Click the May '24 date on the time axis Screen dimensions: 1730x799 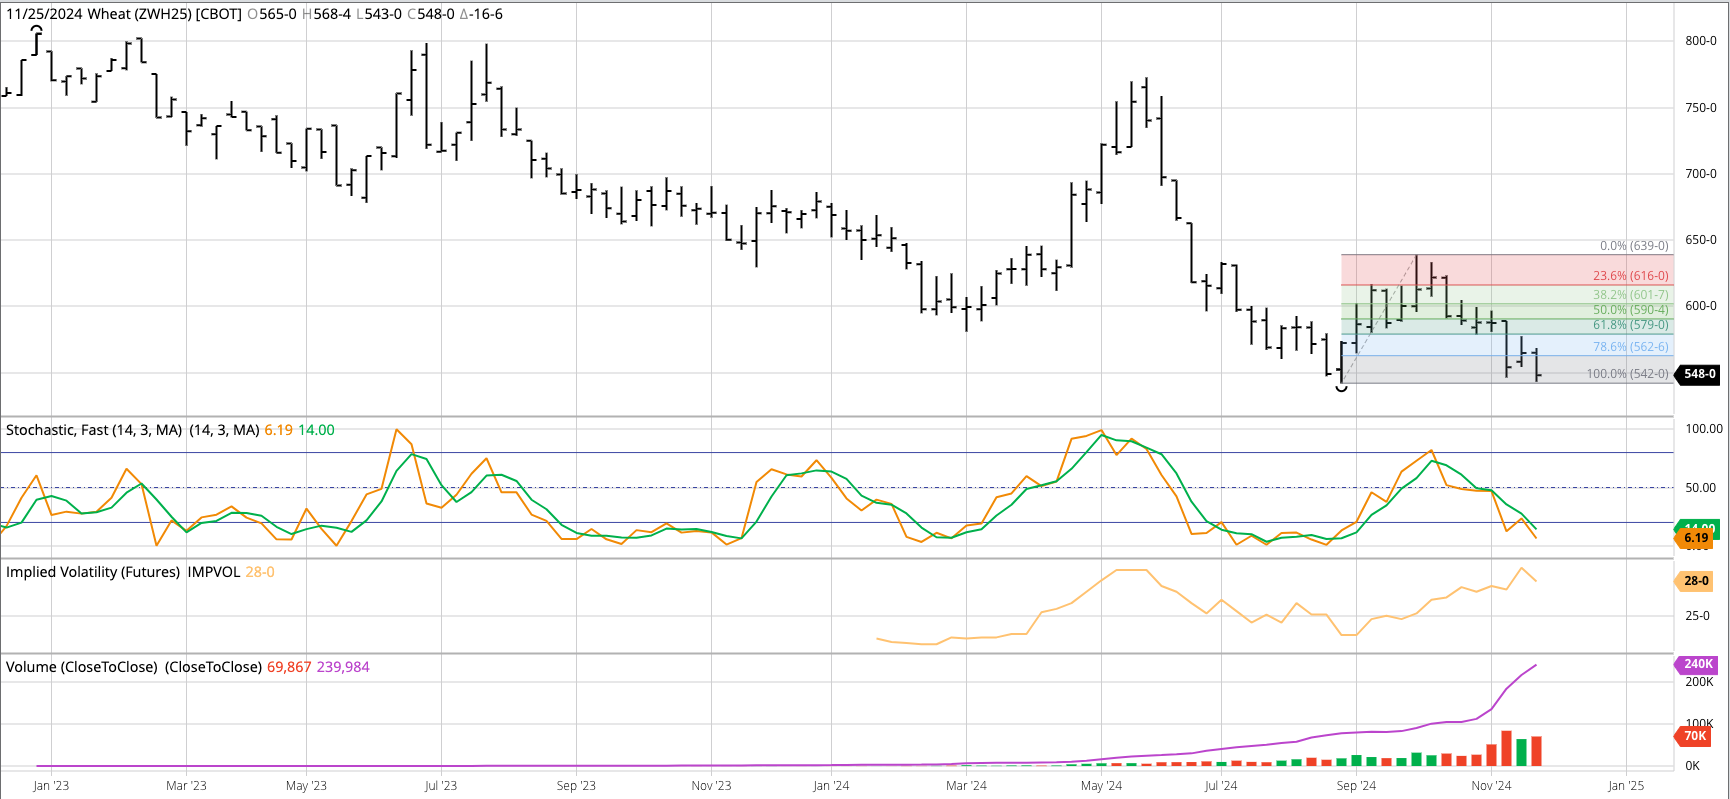[1101, 786]
